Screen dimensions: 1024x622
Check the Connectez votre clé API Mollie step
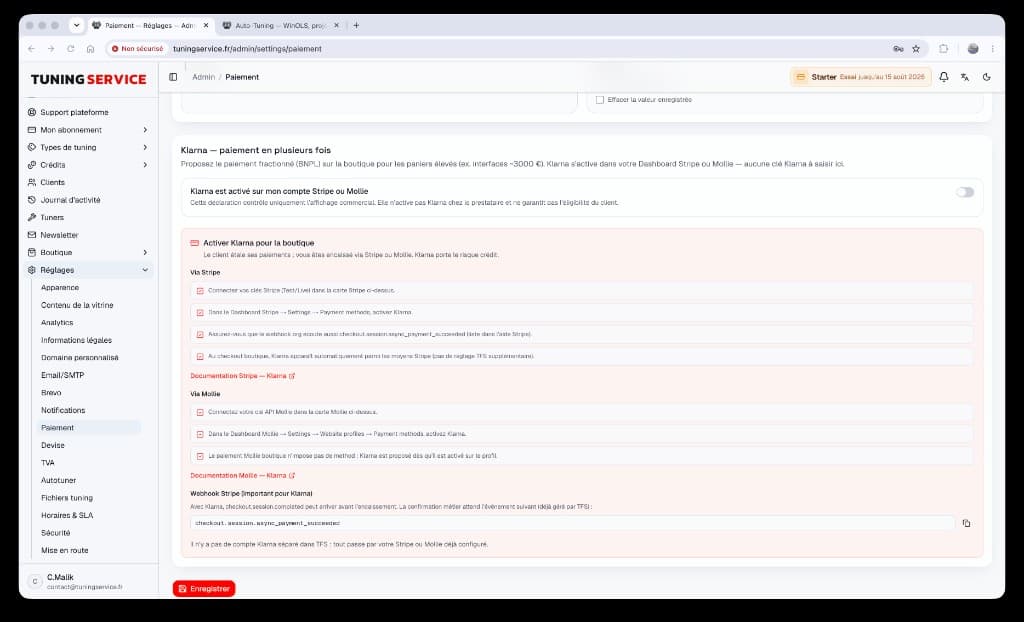(x=200, y=412)
